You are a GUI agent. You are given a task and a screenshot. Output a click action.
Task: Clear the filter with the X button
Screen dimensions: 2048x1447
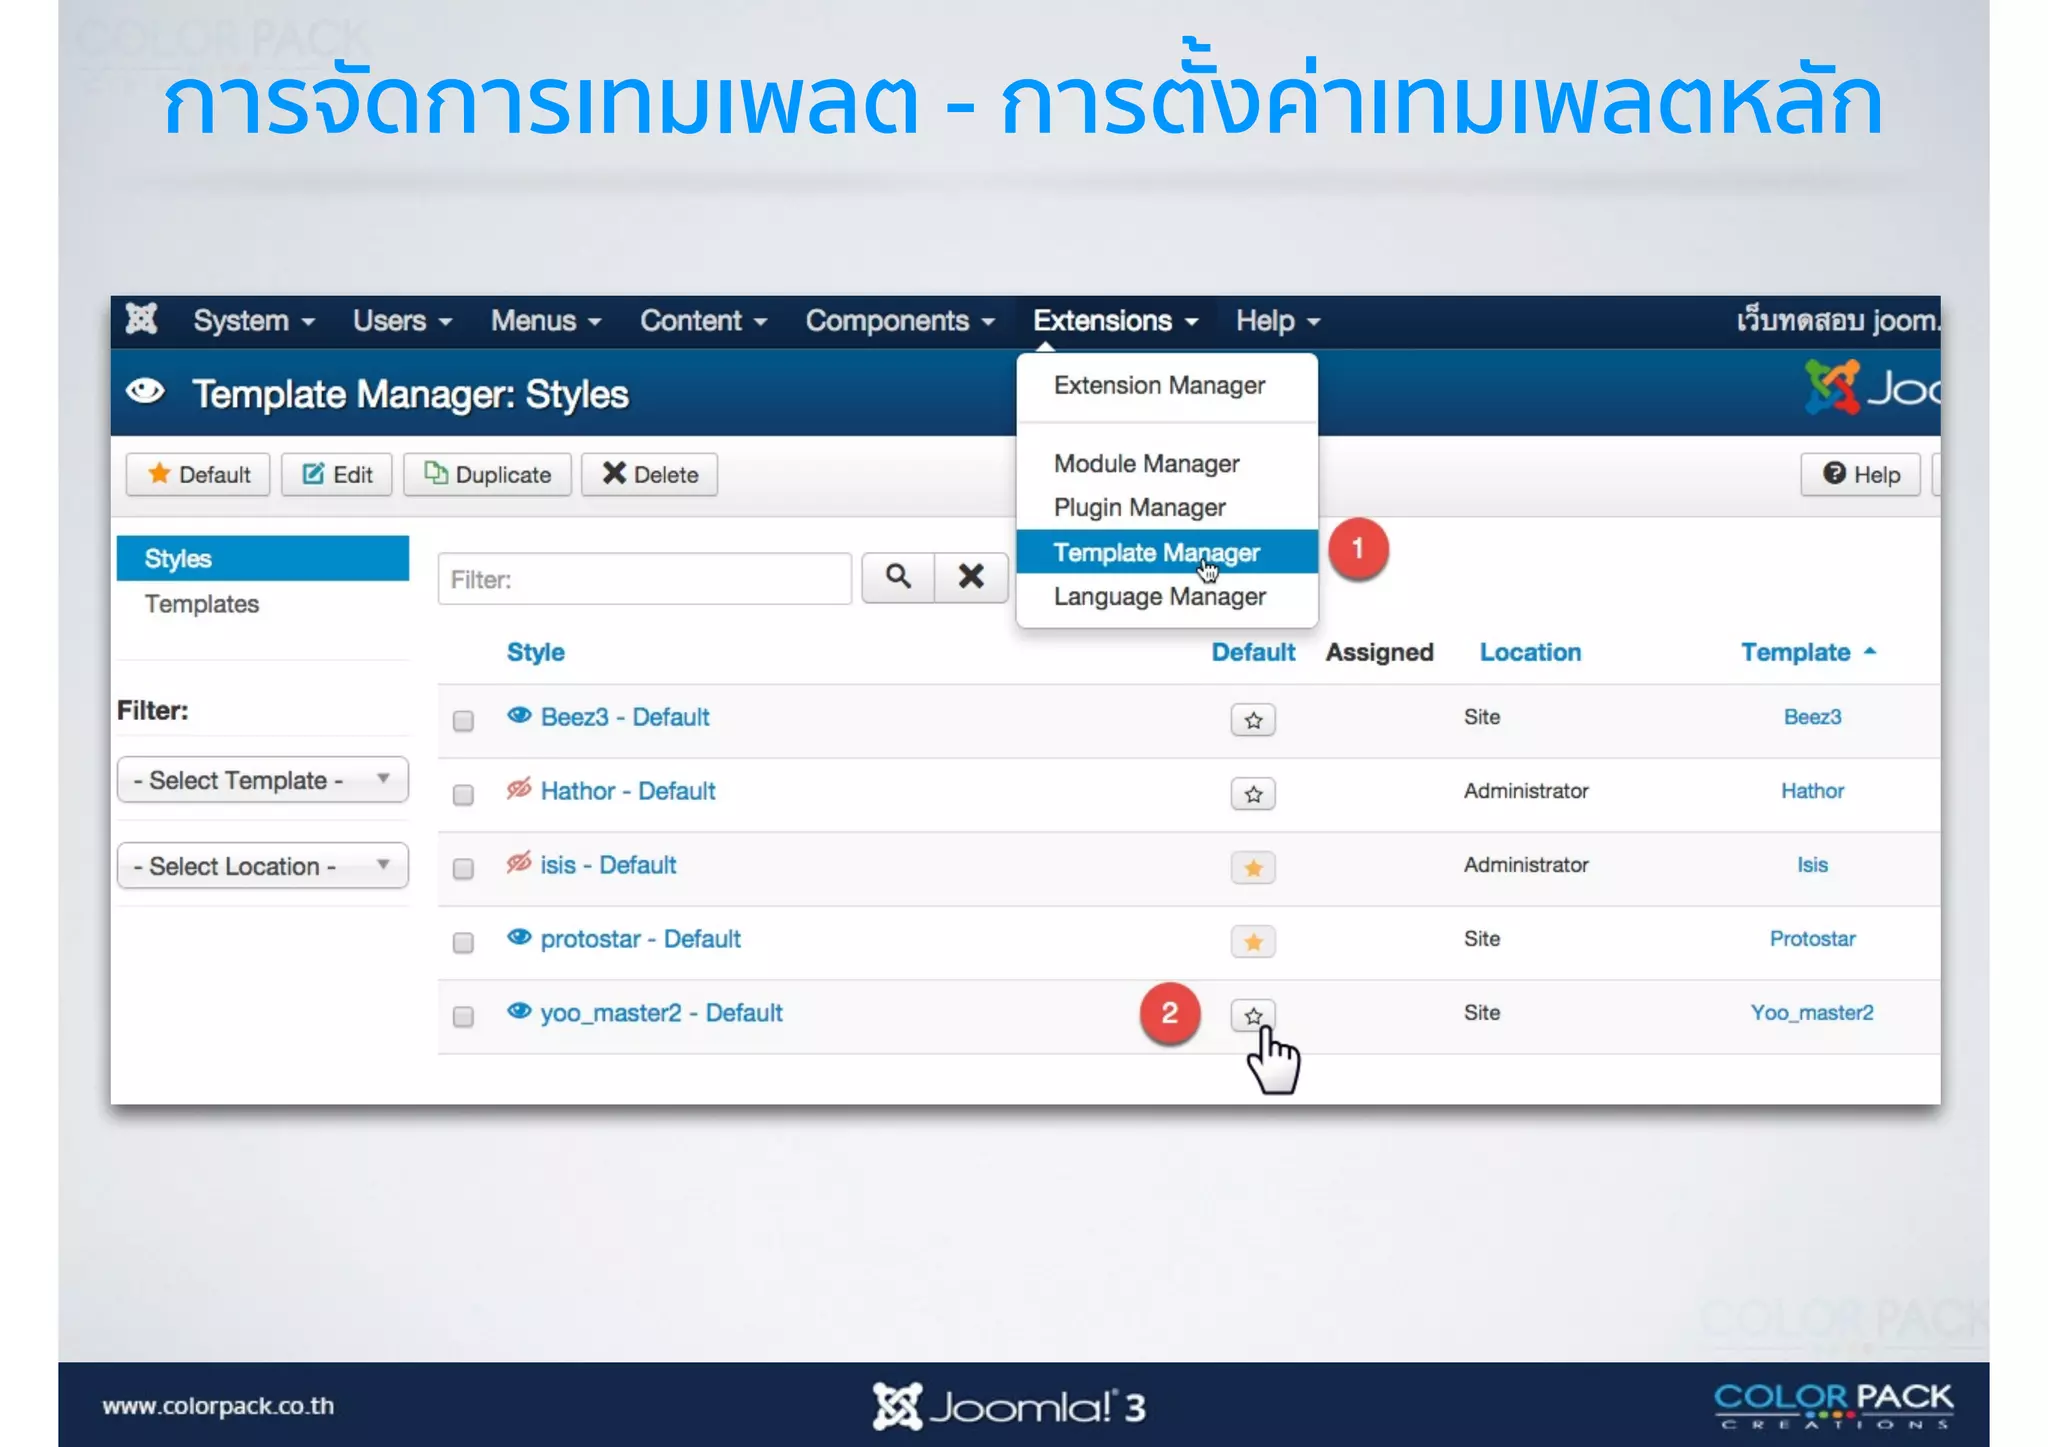[971, 578]
